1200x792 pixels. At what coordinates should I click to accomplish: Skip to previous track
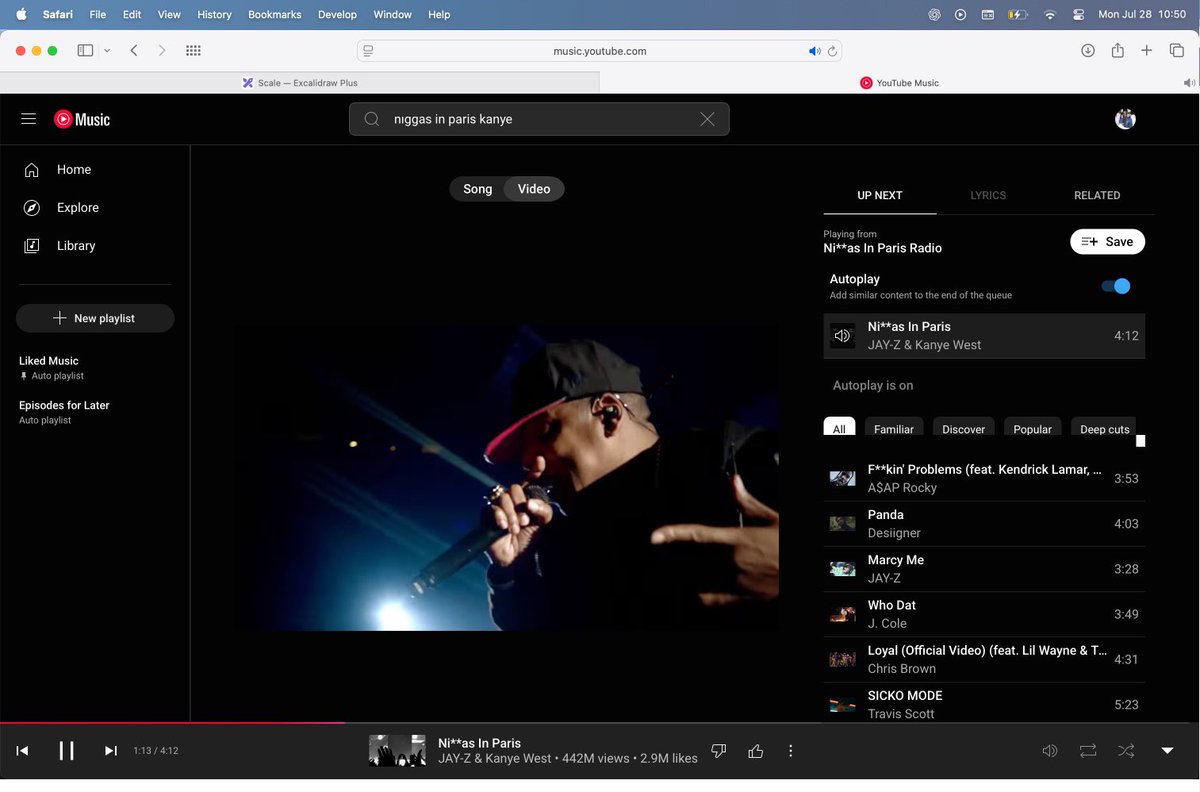click(x=22, y=751)
